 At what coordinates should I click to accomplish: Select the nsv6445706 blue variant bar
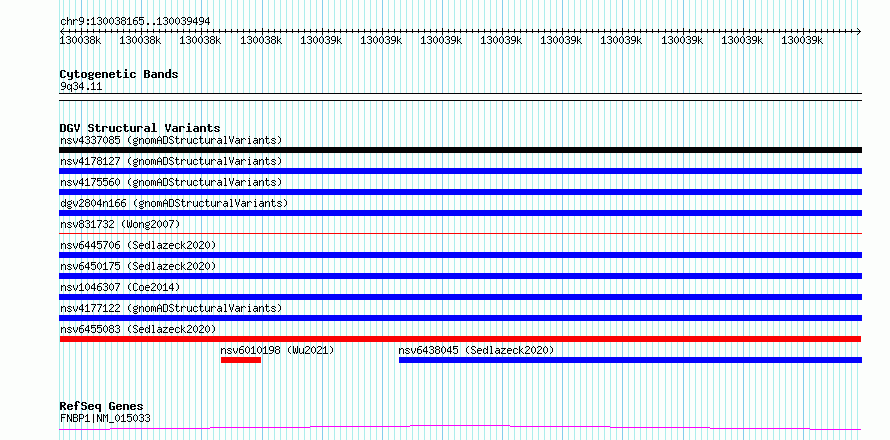[x=460, y=255]
